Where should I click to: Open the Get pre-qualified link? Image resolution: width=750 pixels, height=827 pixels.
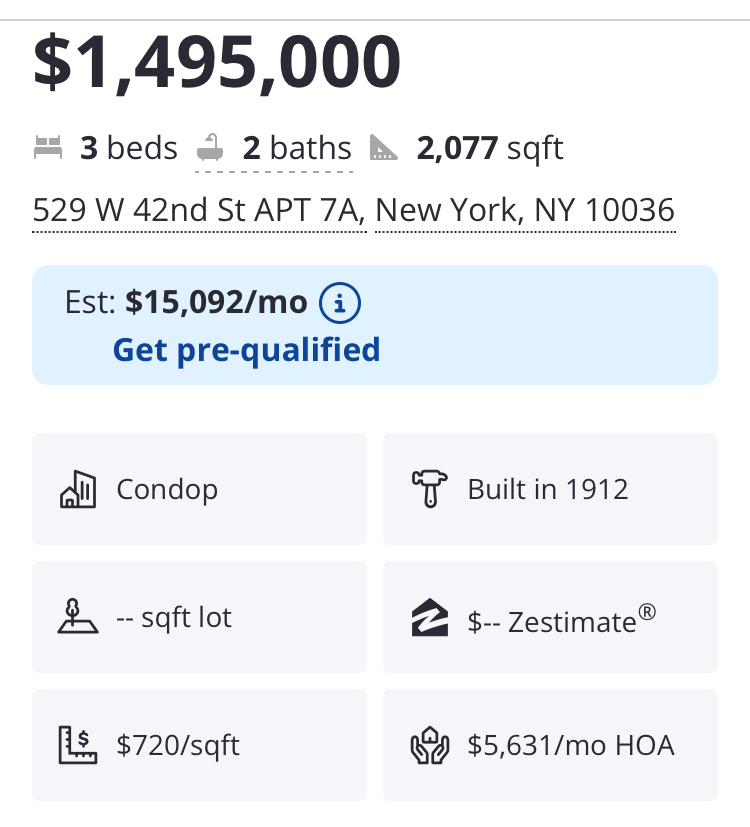click(x=246, y=350)
